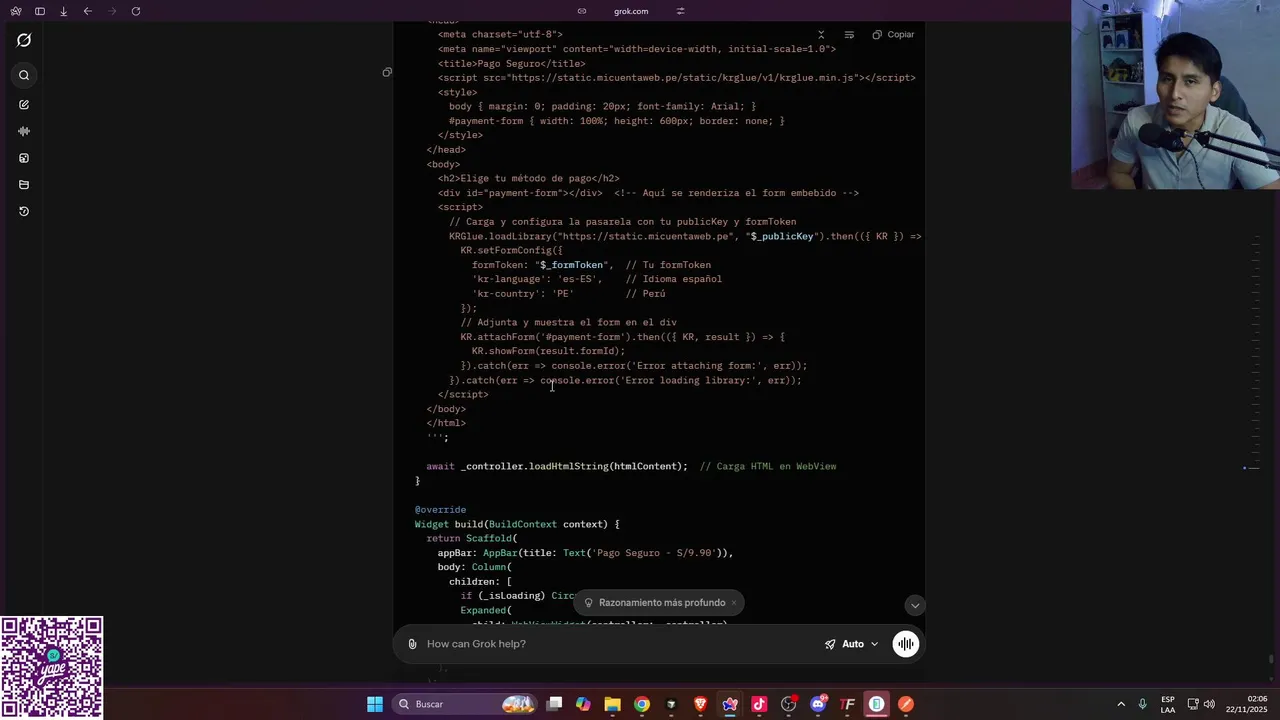The height and width of the screenshot is (720, 1280).
Task: Open Brave browser from the taskbar
Action: point(700,704)
